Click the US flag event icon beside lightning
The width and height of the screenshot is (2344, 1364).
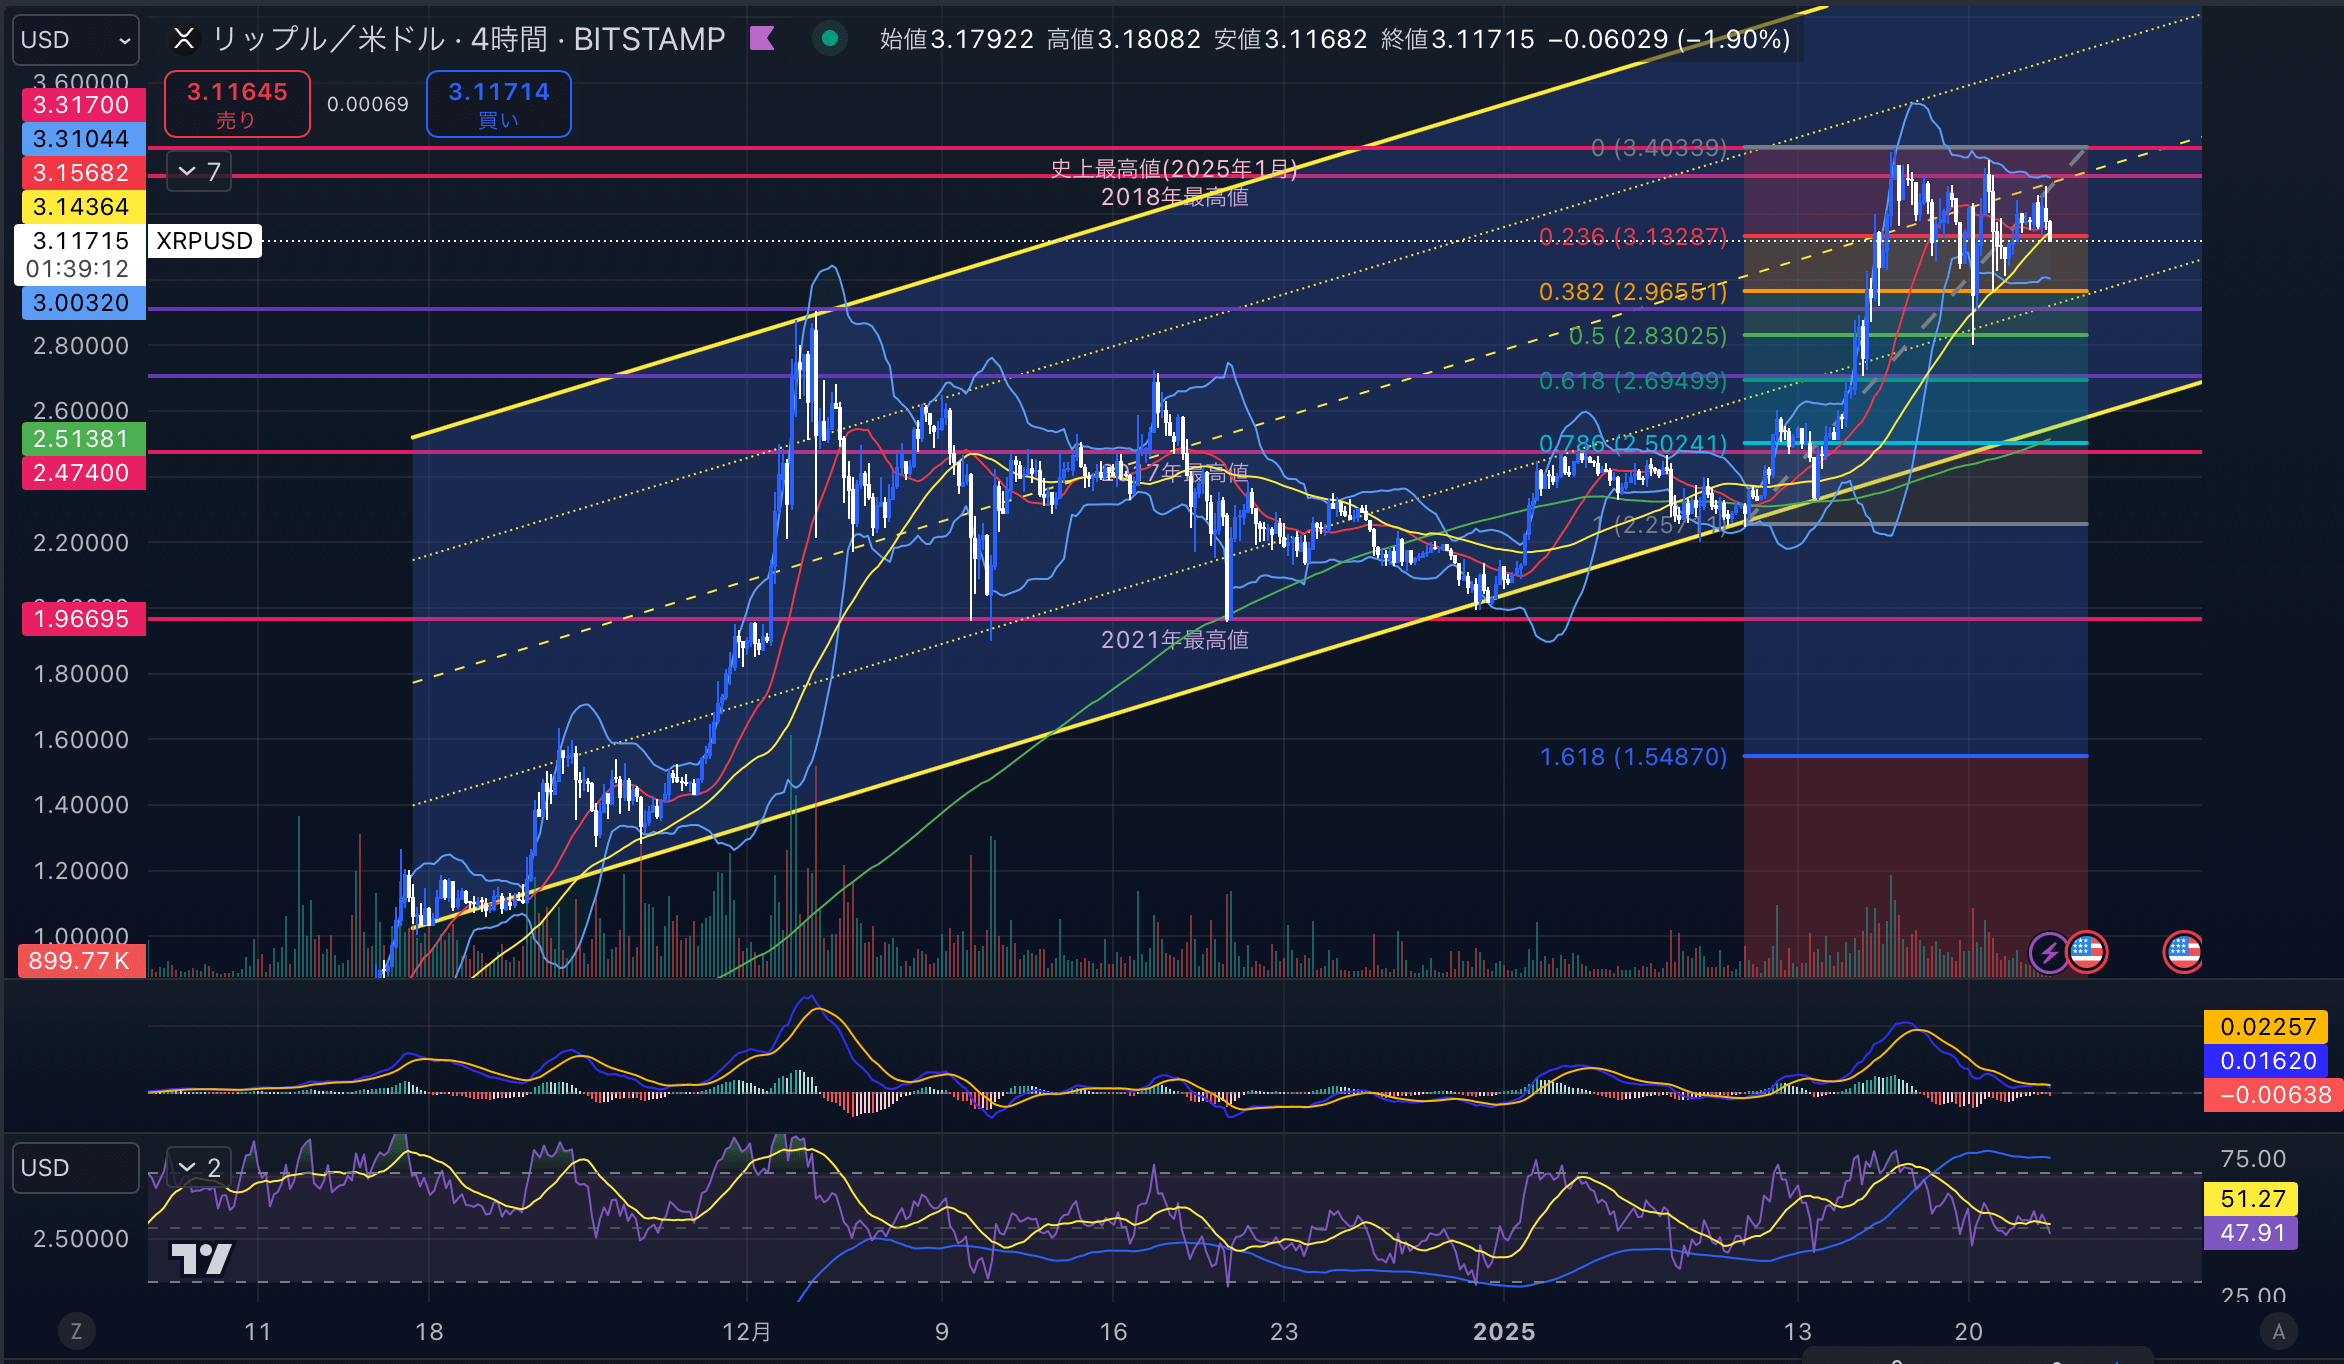(2087, 951)
